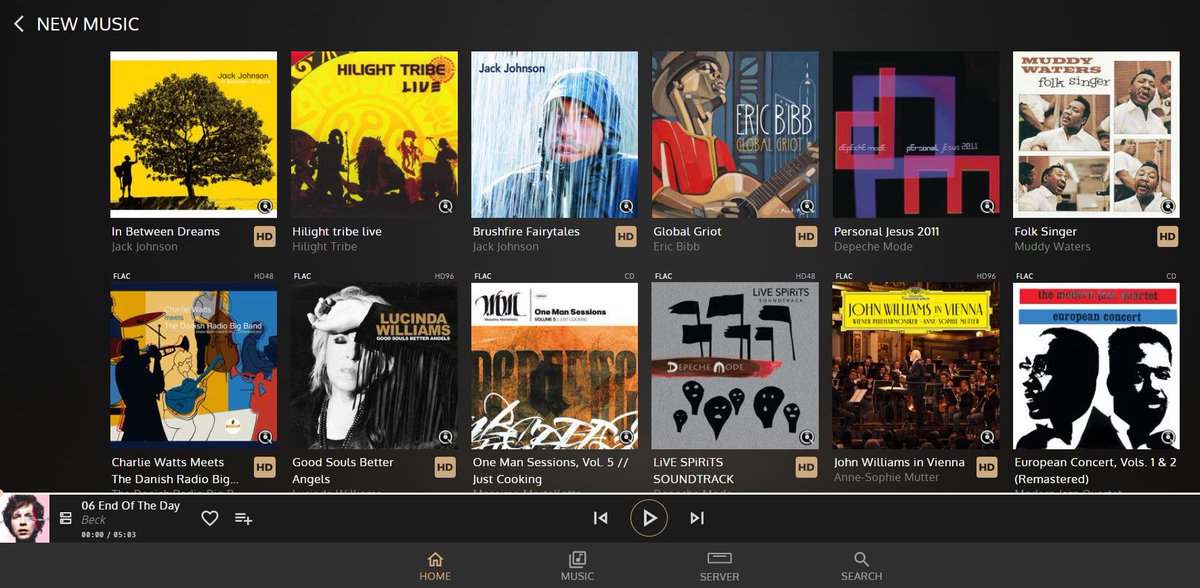Click HD badge next to Brushfire Fairytales
Image resolution: width=1200 pixels, height=588 pixels.
click(x=626, y=237)
